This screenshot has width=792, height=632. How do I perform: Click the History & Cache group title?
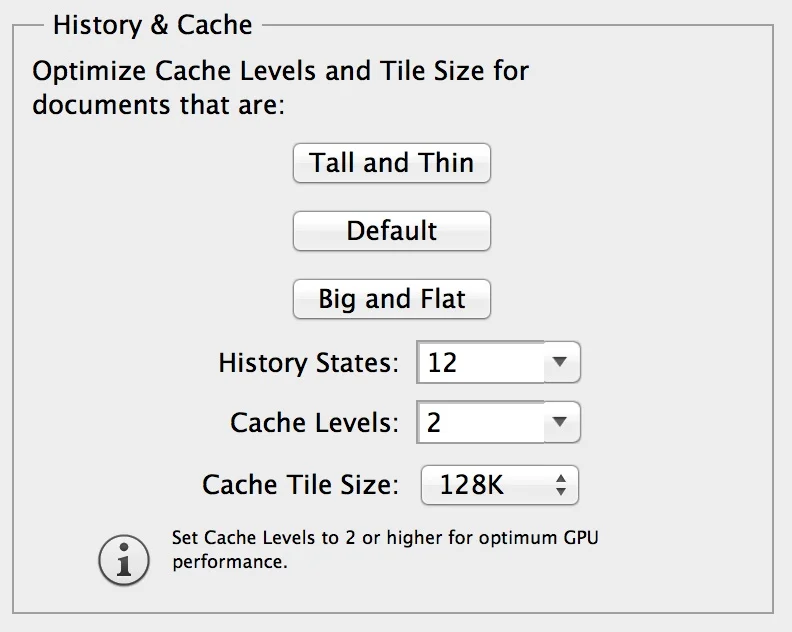pyautogui.click(x=152, y=24)
